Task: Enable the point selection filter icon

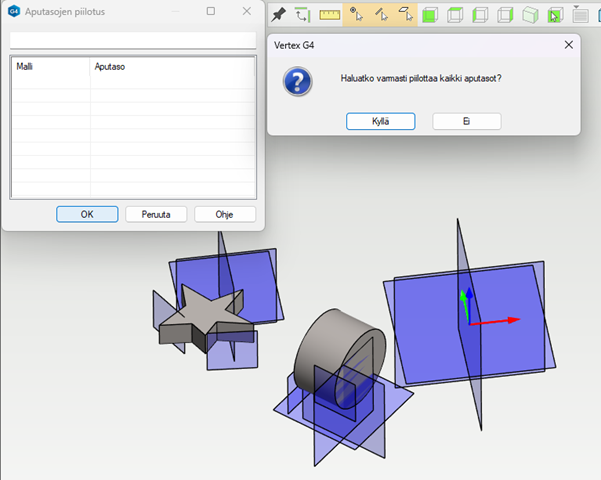Action: pyautogui.click(x=356, y=15)
